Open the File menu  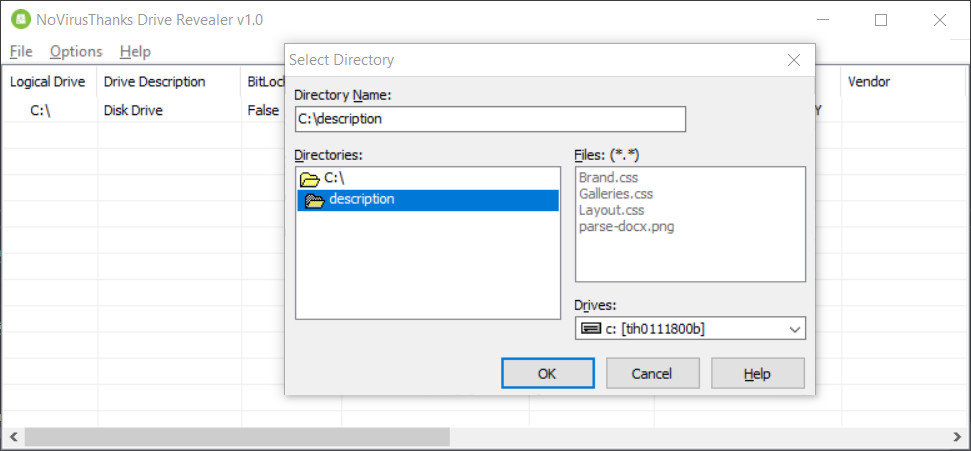tap(21, 51)
